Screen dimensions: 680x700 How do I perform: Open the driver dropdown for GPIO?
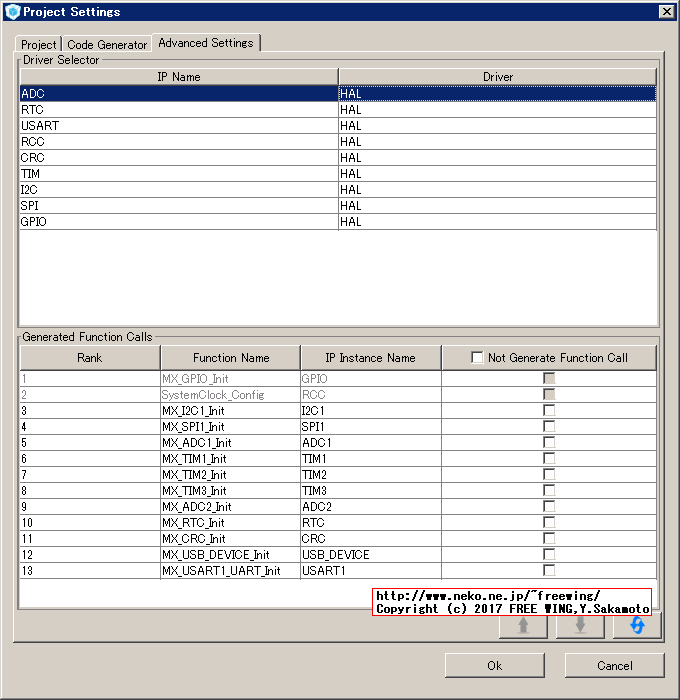coord(497,222)
